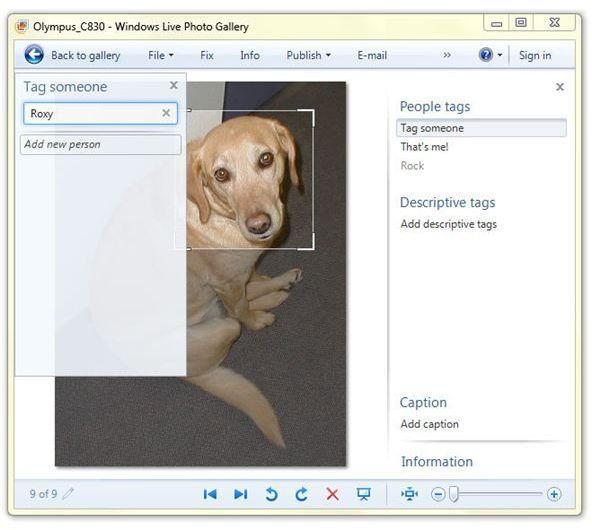This screenshot has height=530, width=592.
Task: Select Add new person option
Action: (100, 144)
